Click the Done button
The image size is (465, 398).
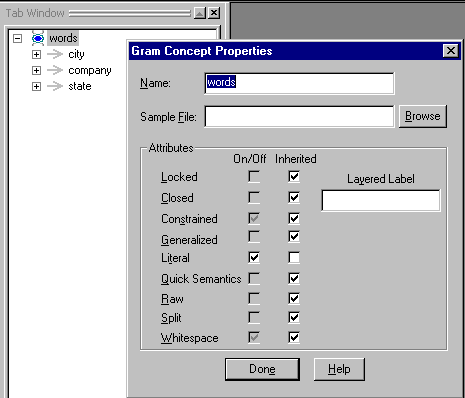(262, 369)
